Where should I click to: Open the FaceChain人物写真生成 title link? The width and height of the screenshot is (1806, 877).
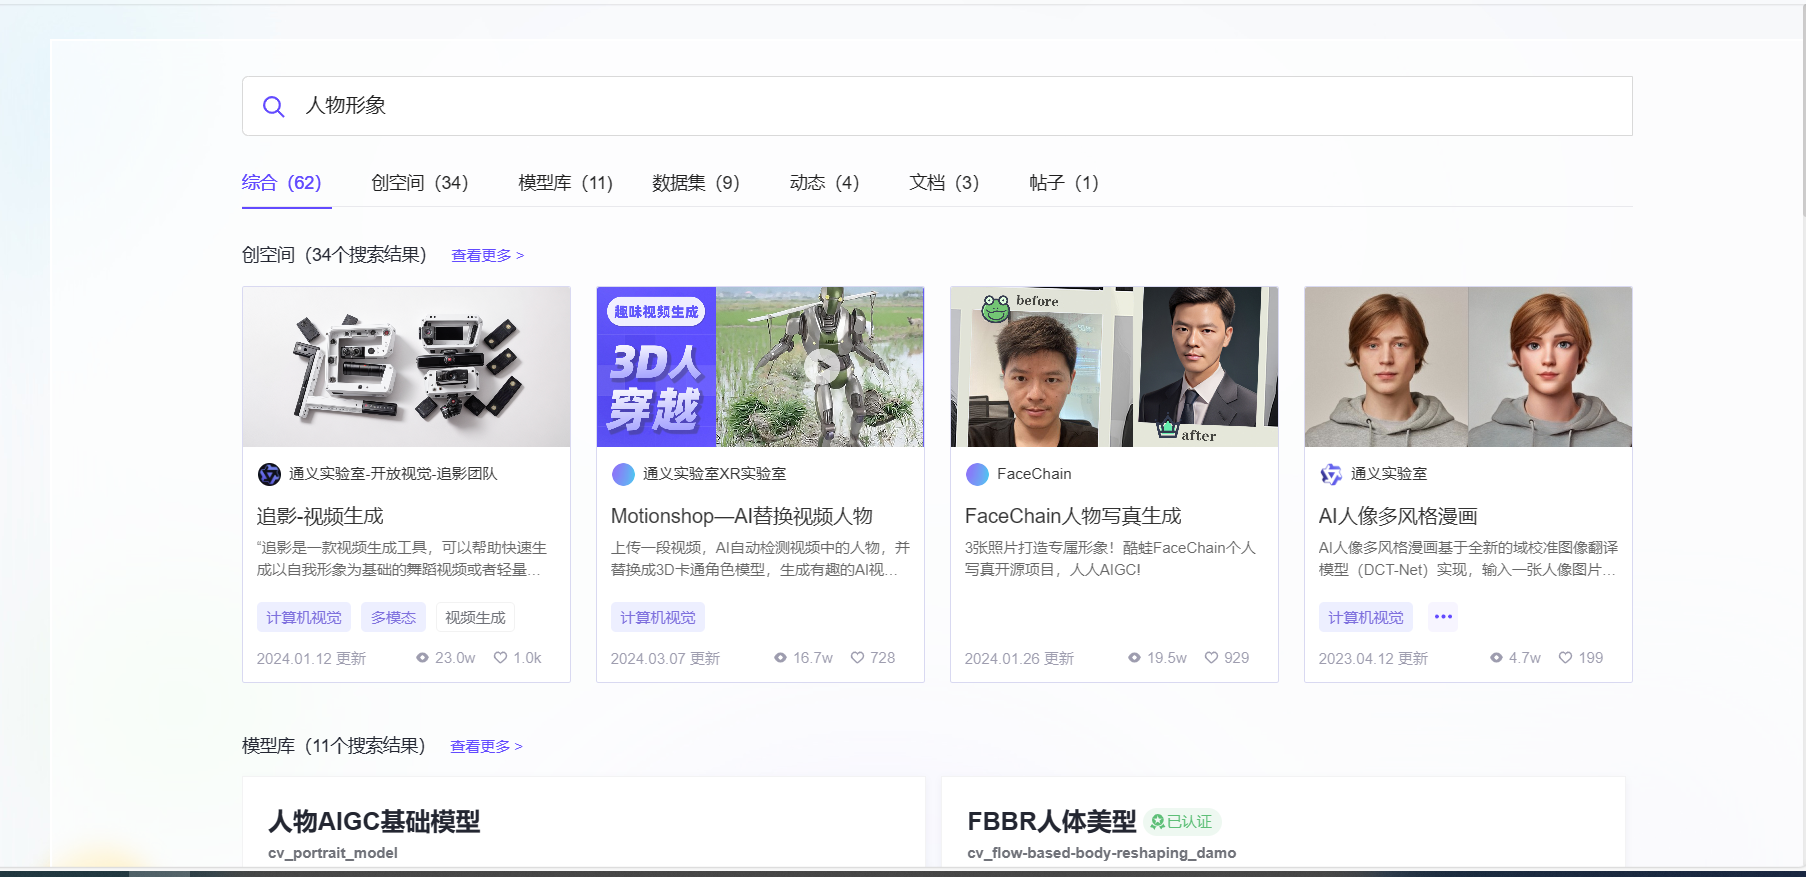pyautogui.click(x=1072, y=516)
